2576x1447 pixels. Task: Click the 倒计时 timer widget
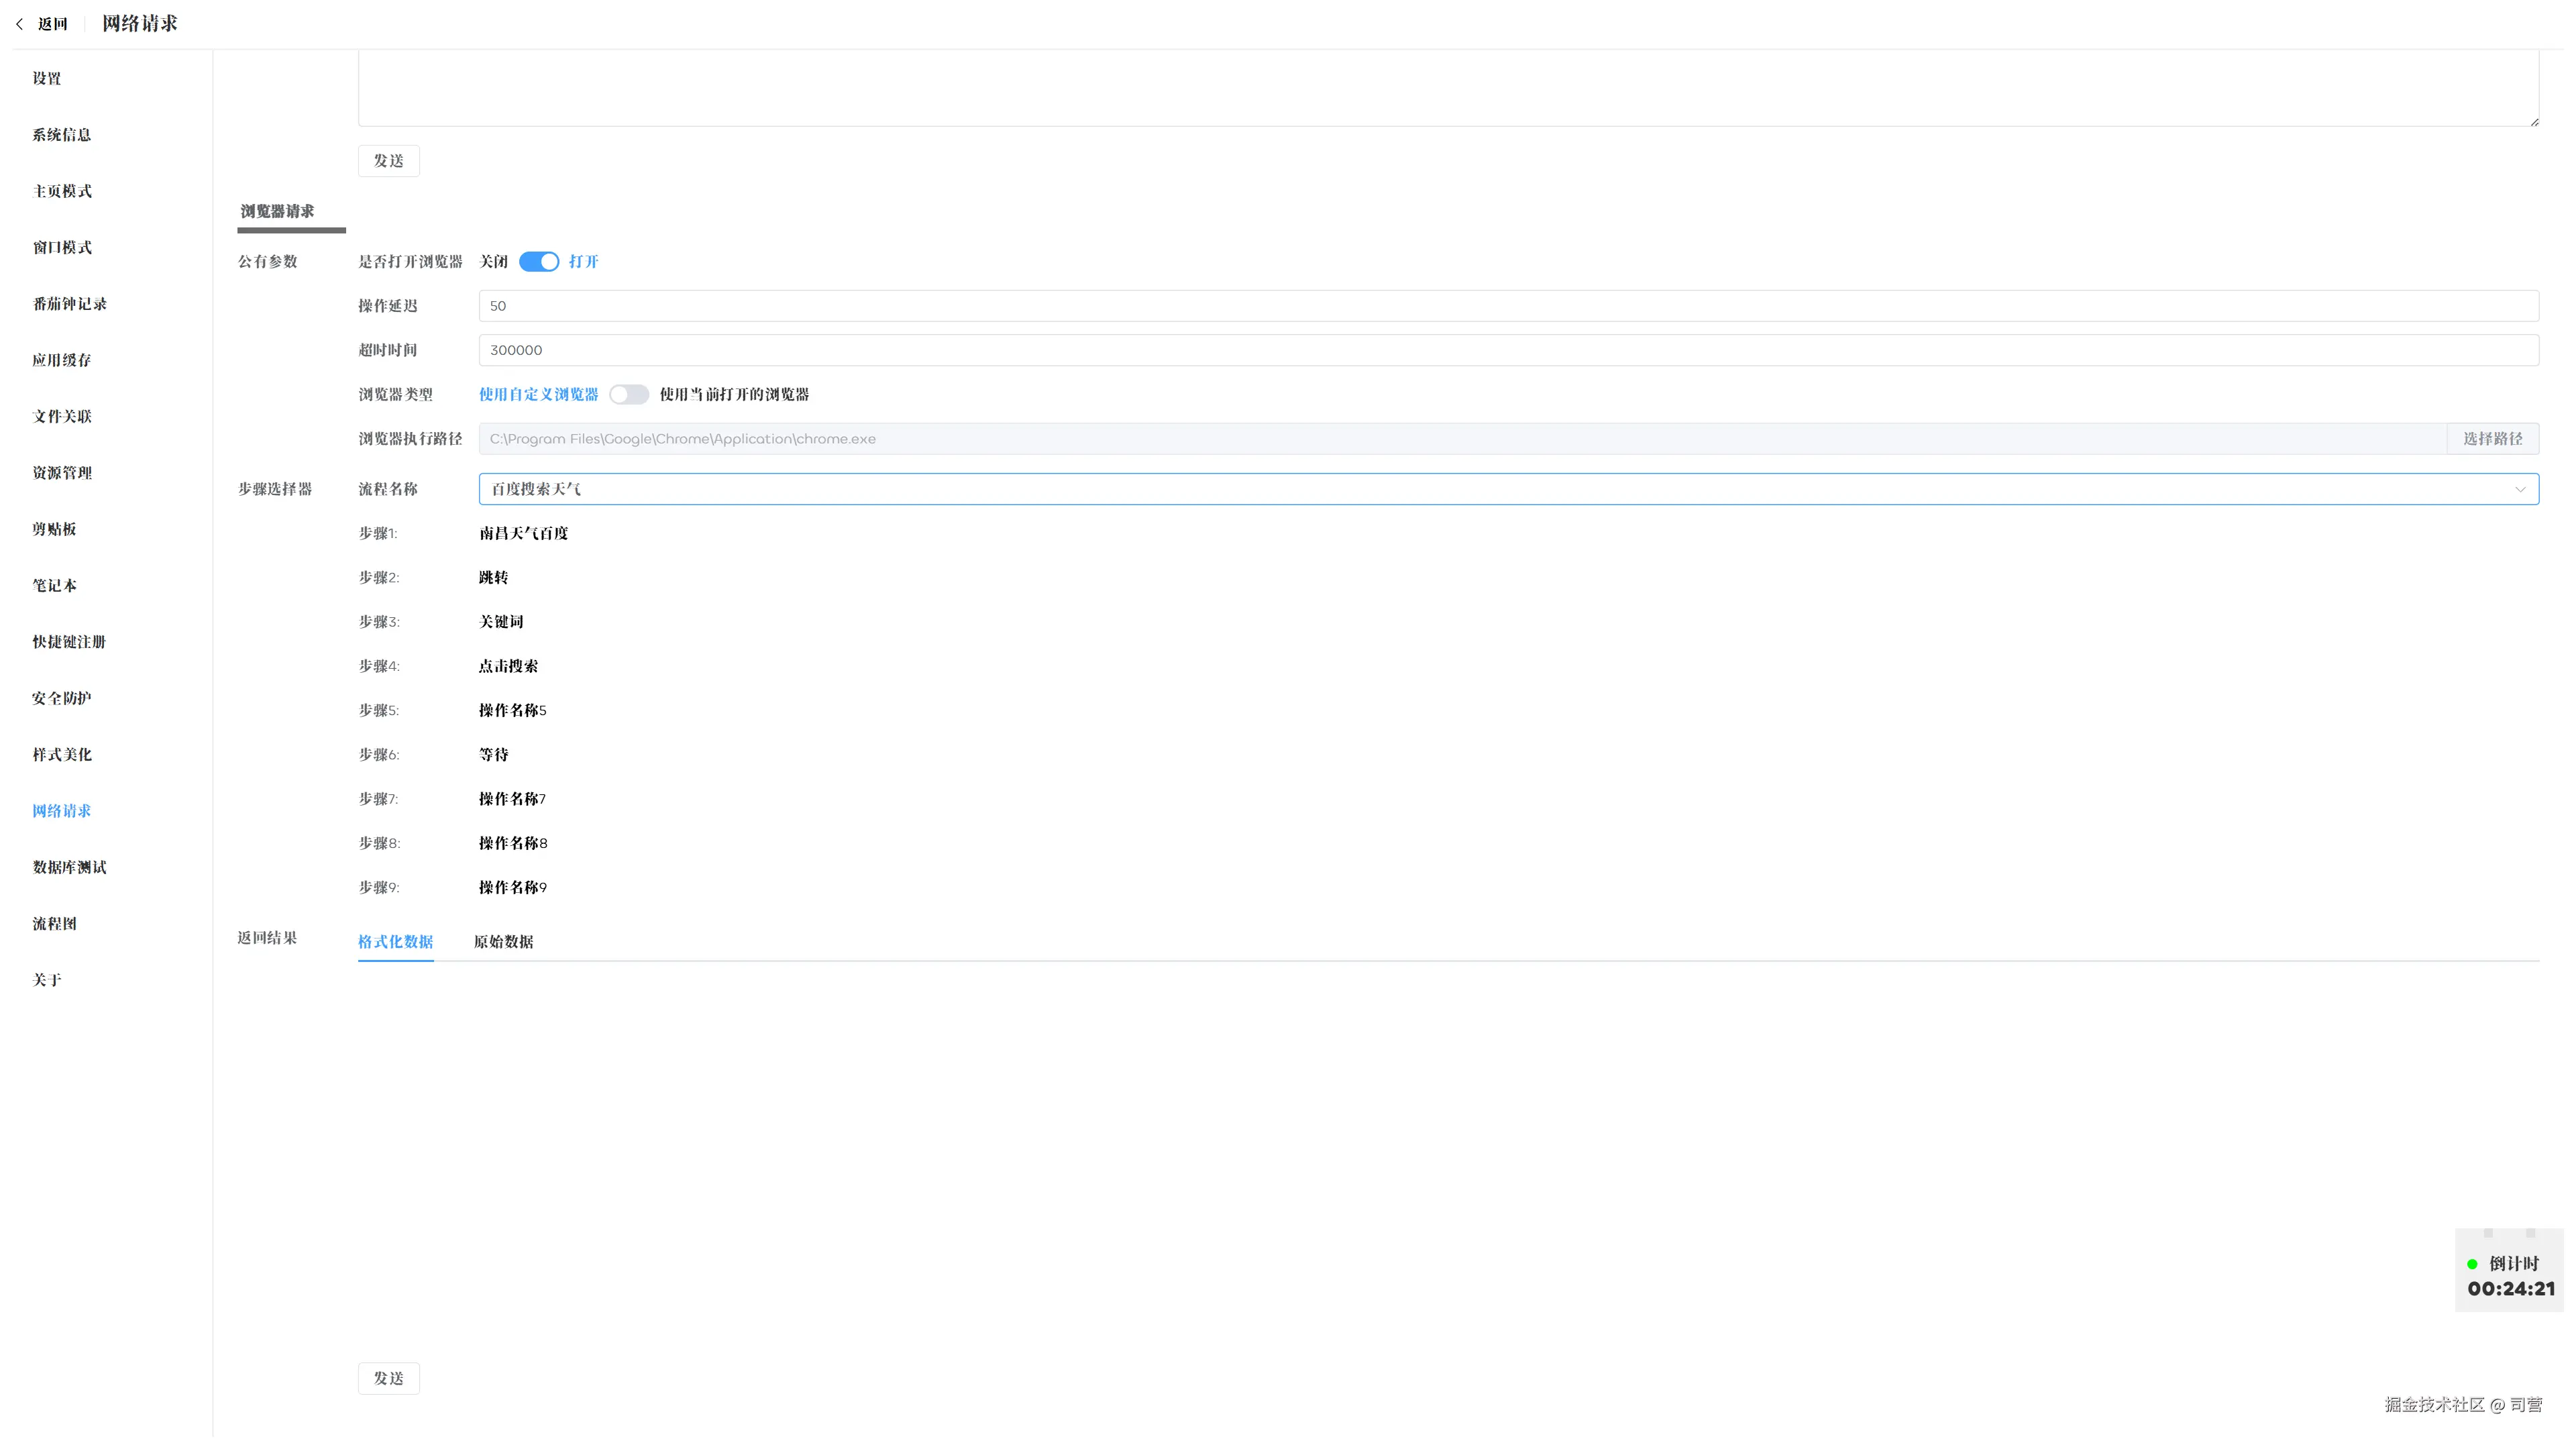pyautogui.click(x=2509, y=1277)
